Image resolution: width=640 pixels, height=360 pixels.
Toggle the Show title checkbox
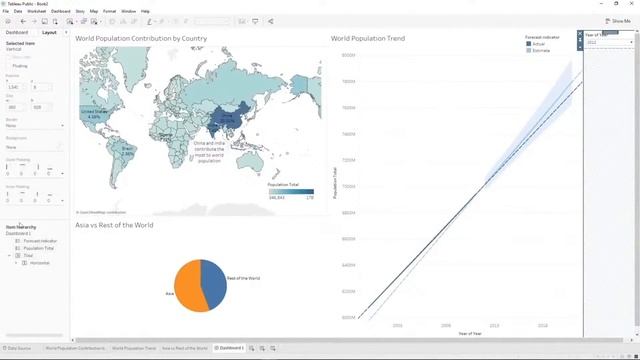tap(9, 57)
